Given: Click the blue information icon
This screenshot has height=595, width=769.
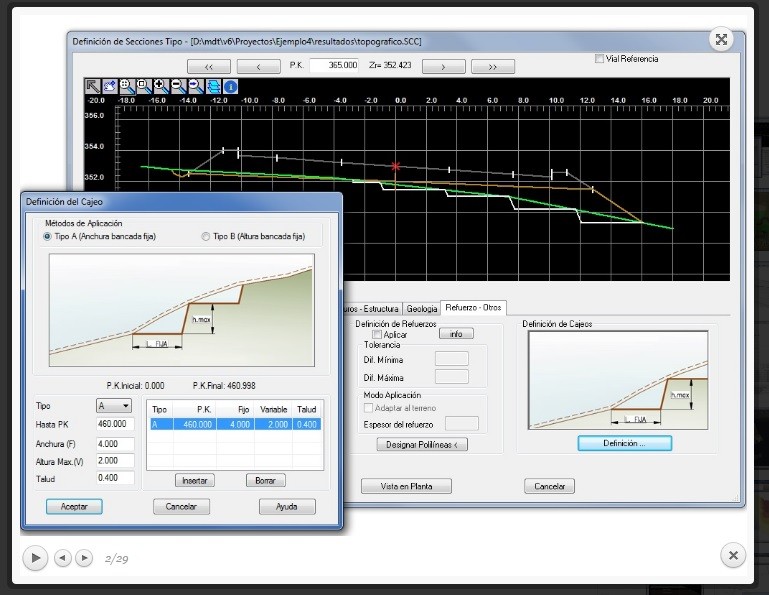Looking at the screenshot, I should tap(229, 87).
